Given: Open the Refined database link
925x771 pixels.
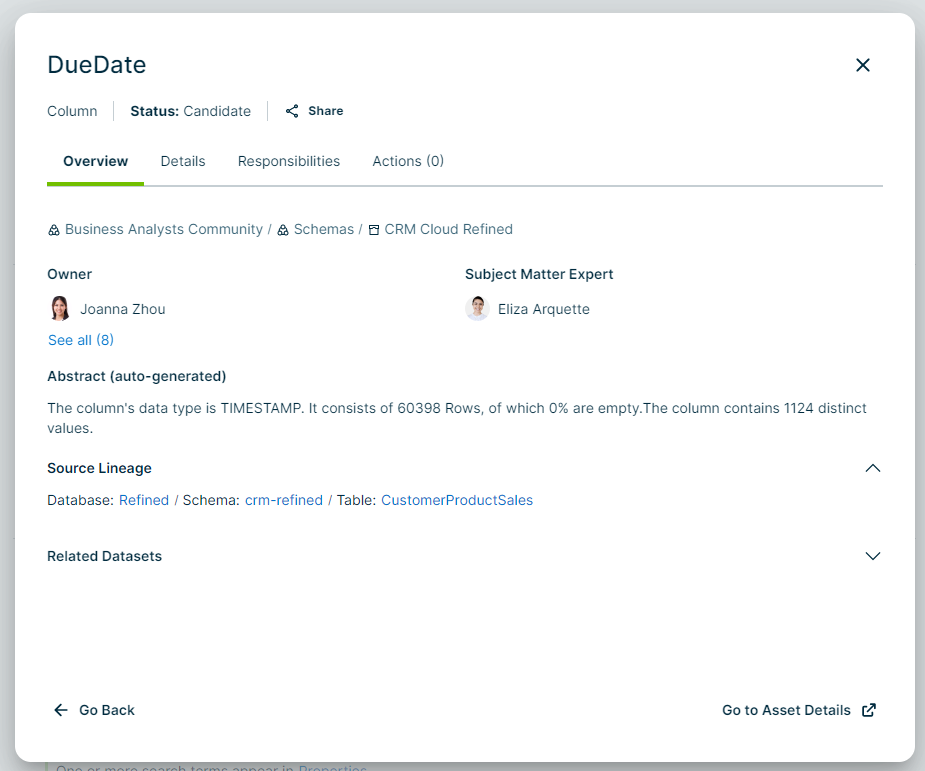Looking at the screenshot, I should [x=144, y=500].
